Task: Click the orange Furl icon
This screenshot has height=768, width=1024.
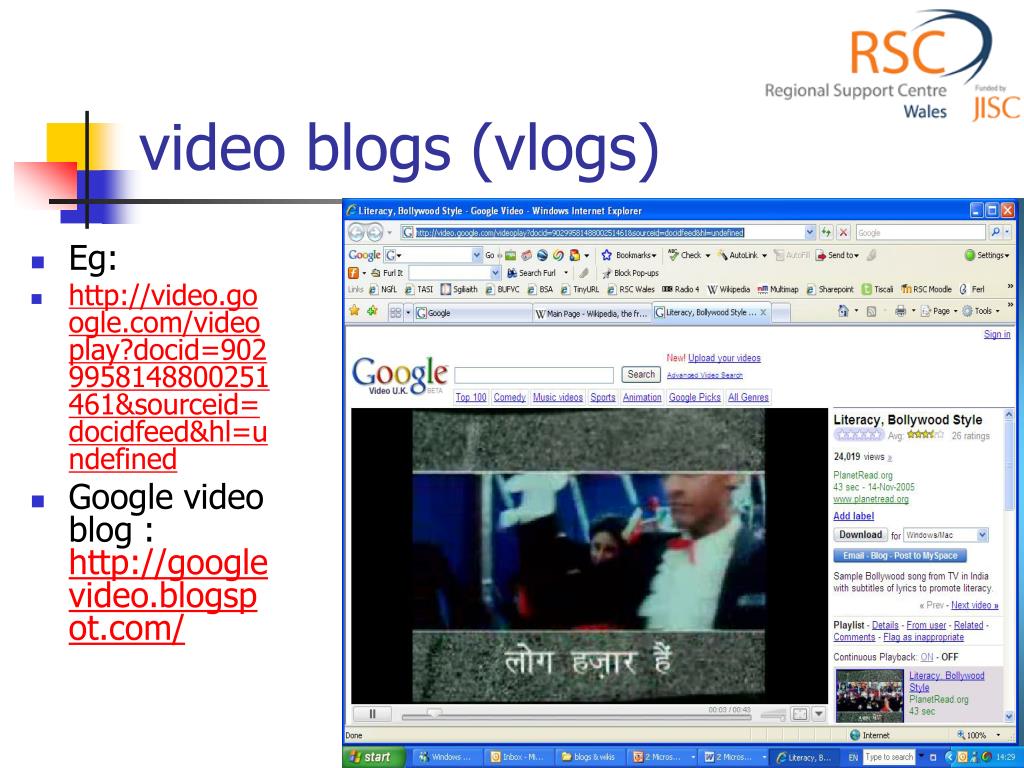Action: click(353, 273)
